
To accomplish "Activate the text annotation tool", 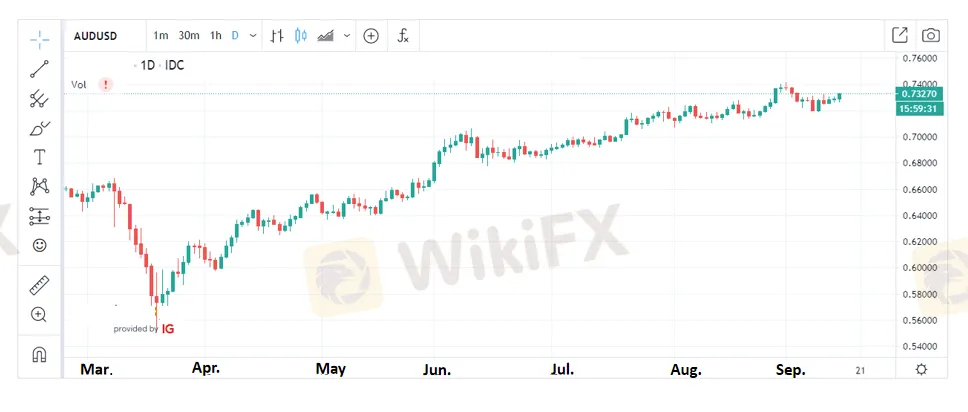I will (x=39, y=156).
